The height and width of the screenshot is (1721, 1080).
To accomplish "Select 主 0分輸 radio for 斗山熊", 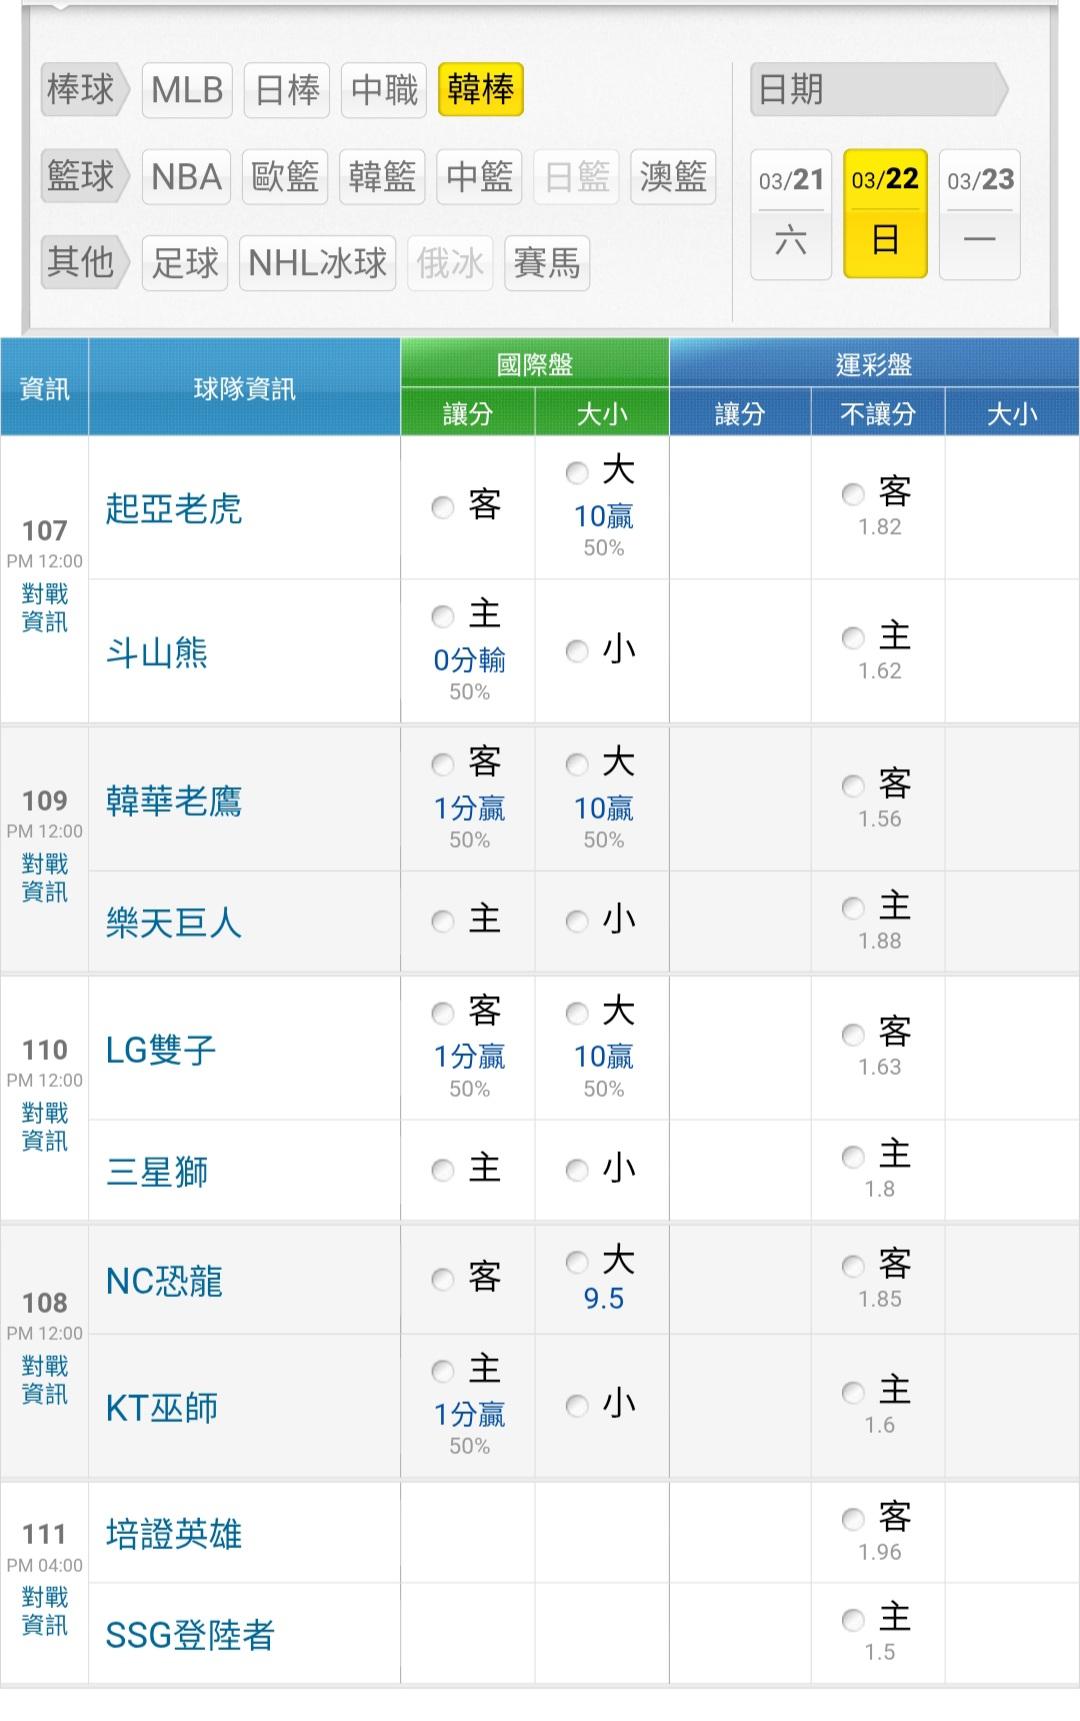I will coord(443,616).
